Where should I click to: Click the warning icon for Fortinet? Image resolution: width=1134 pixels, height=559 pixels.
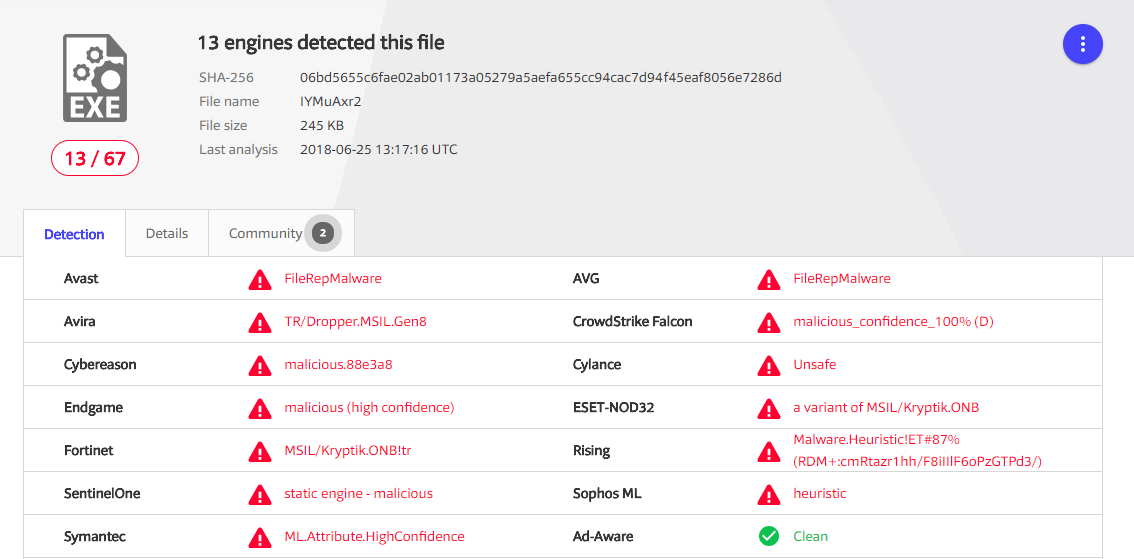[260, 452]
